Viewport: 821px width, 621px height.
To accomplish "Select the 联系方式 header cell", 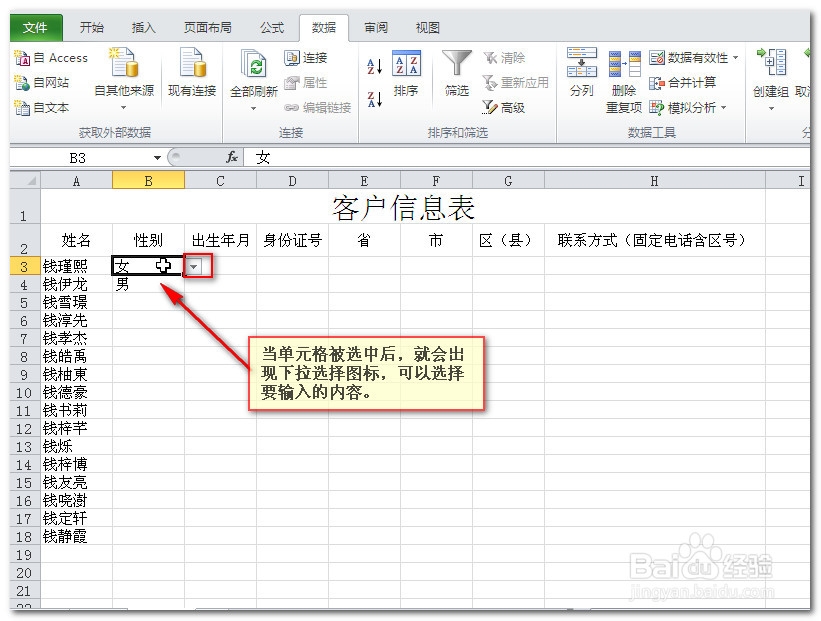I will 654,240.
